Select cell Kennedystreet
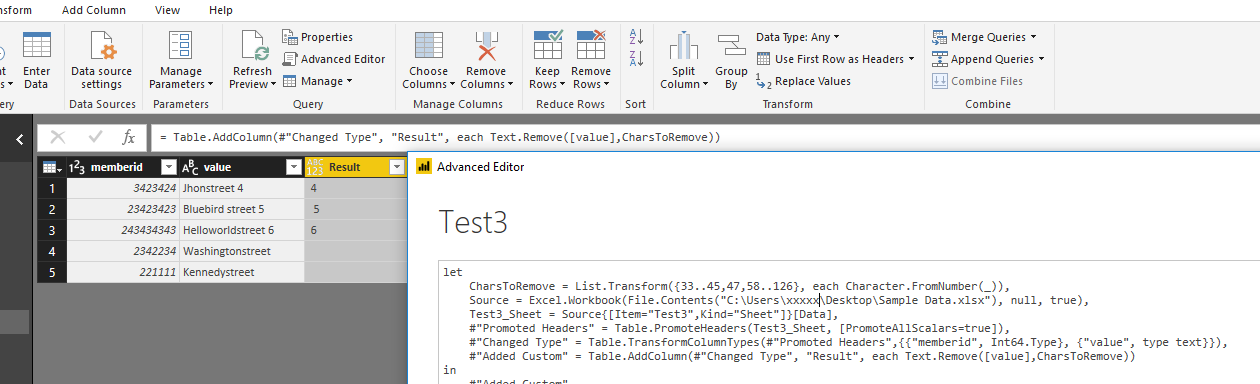Screen dimensions: 1260x384 241,272
